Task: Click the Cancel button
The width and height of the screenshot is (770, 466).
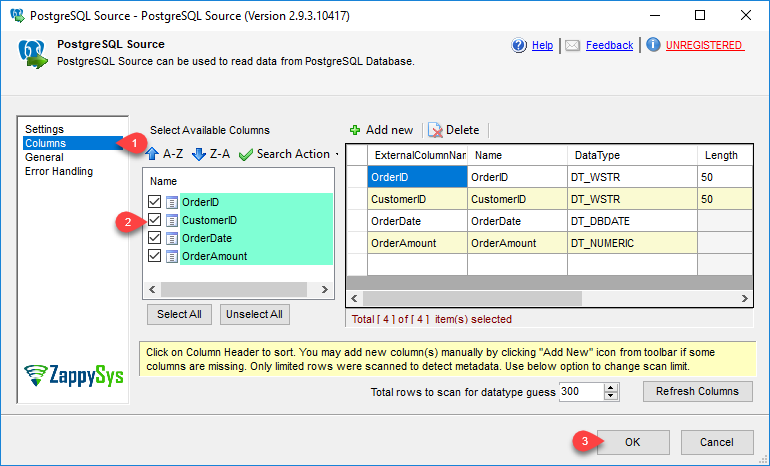Action: 717,442
